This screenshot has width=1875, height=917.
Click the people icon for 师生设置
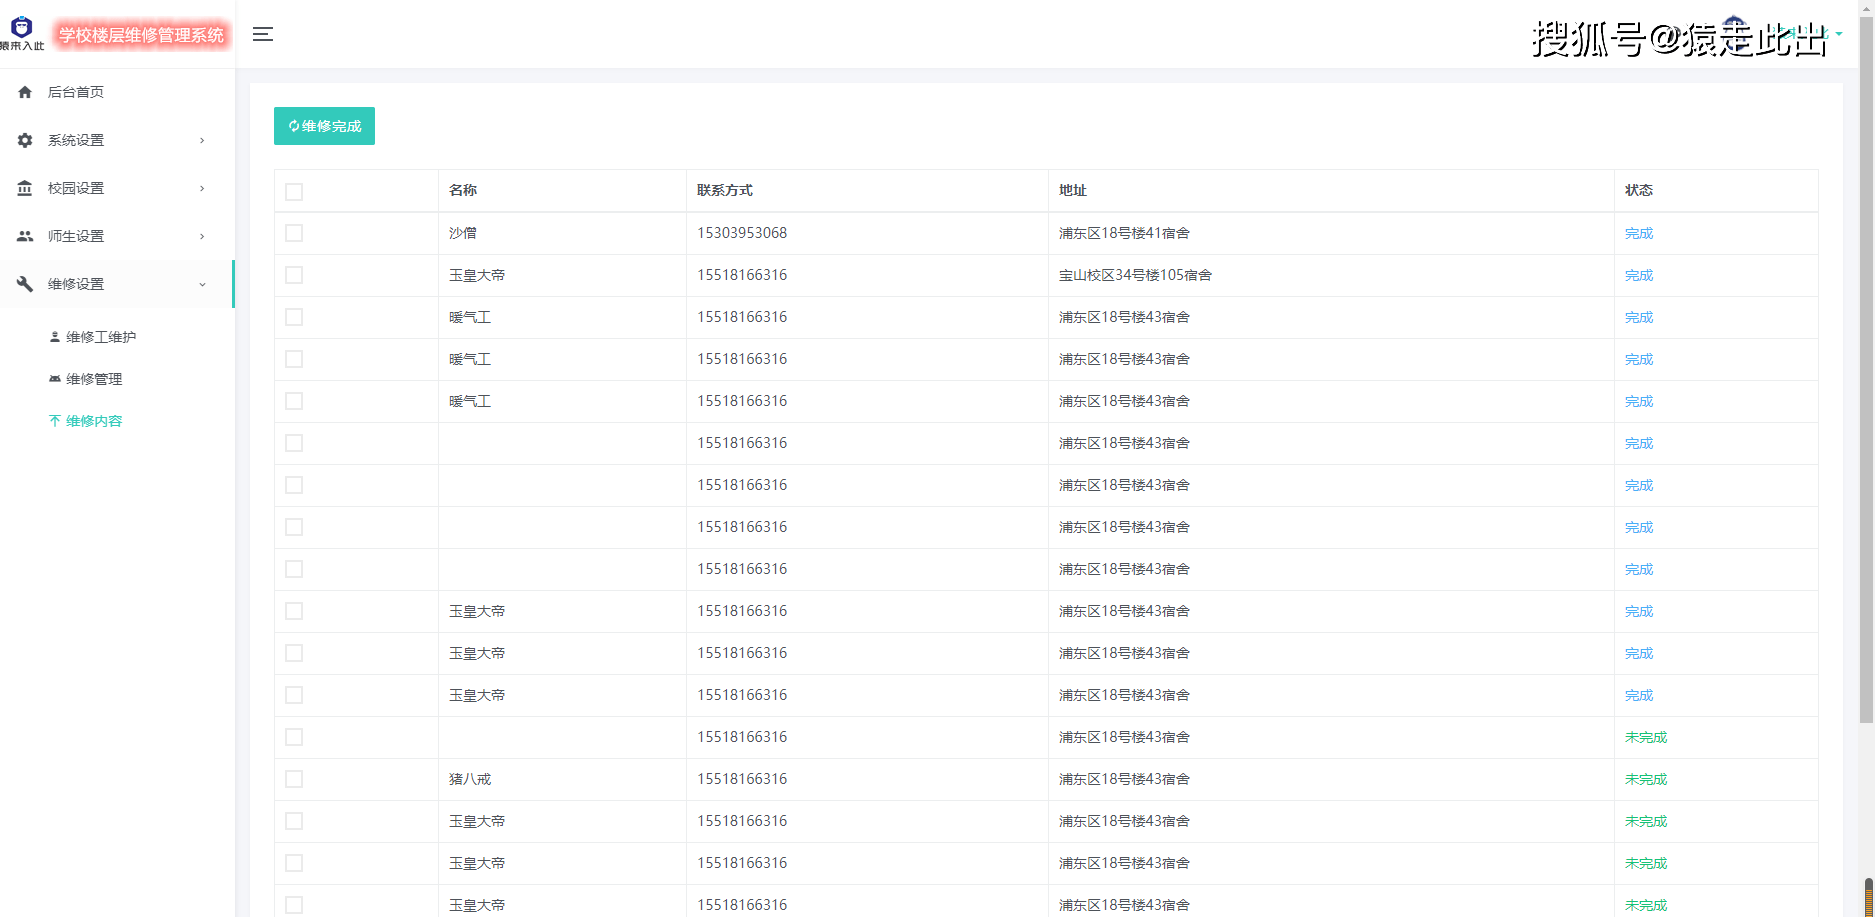tap(25, 236)
